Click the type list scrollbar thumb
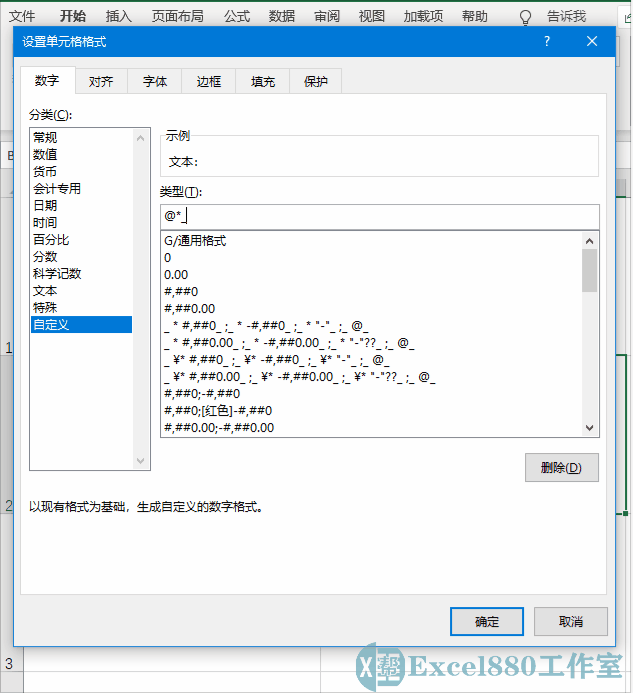Image resolution: width=633 pixels, height=693 pixels. coord(590,270)
